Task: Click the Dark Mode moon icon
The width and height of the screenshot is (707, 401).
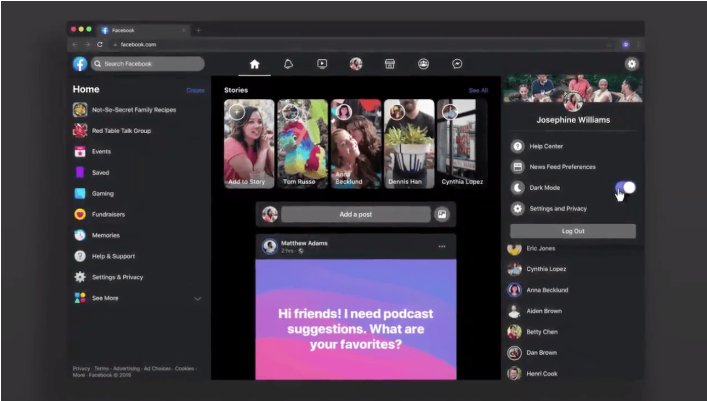Action: [x=518, y=188]
